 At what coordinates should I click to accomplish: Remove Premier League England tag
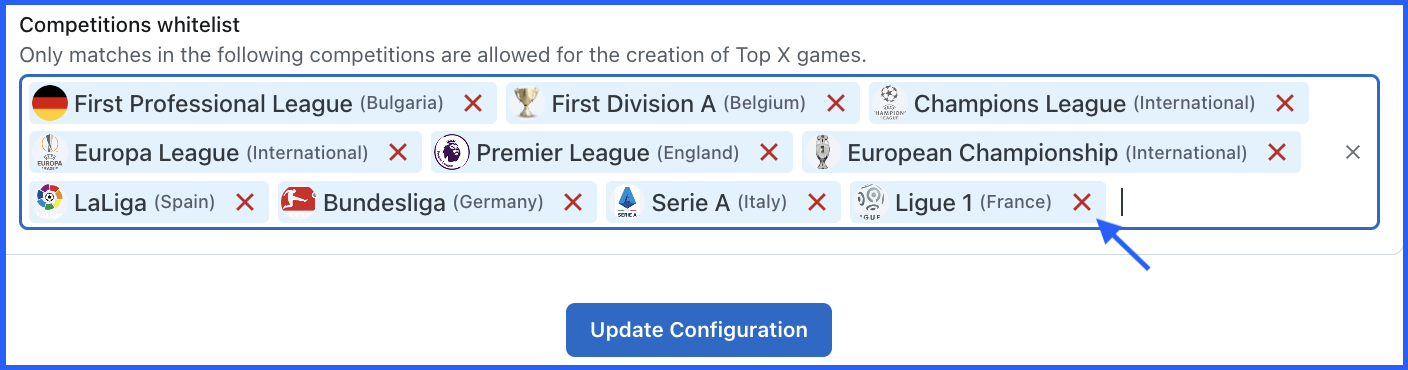(769, 152)
